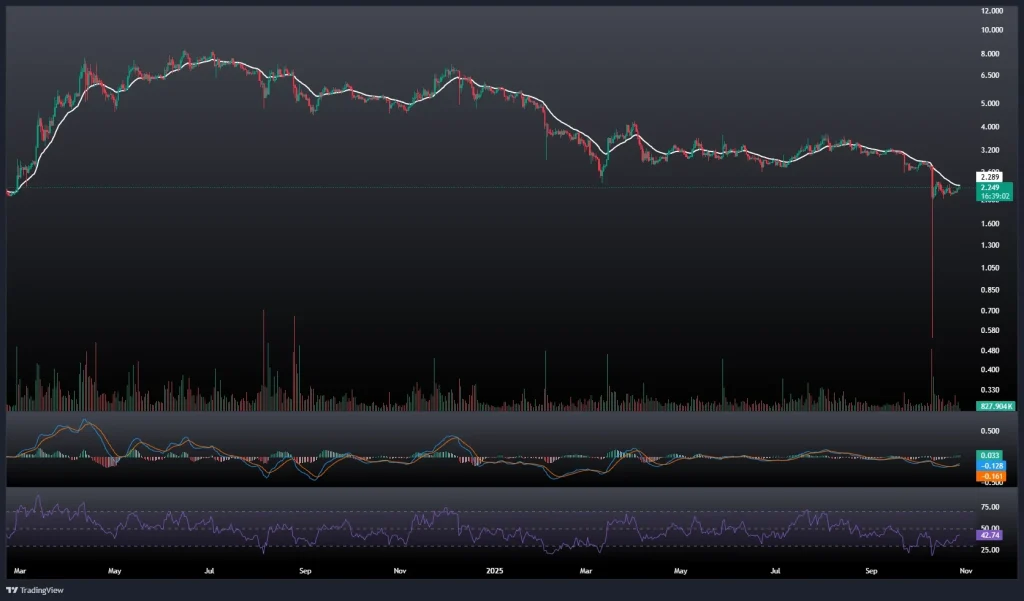1024x601 pixels.
Task: Click the 25.00 RSI scale label
Action: pyautogui.click(x=992, y=550)
